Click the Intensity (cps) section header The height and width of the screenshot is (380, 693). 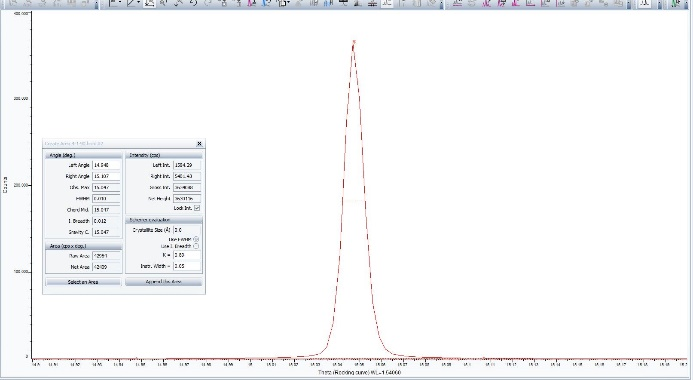pos(164,155)
